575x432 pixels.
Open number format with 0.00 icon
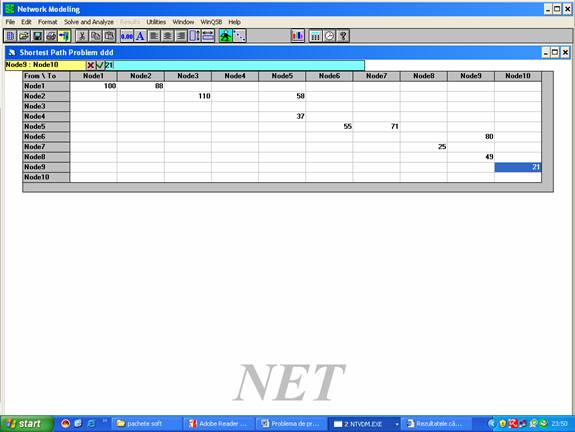pyautogui.click(x=127, y=36)
